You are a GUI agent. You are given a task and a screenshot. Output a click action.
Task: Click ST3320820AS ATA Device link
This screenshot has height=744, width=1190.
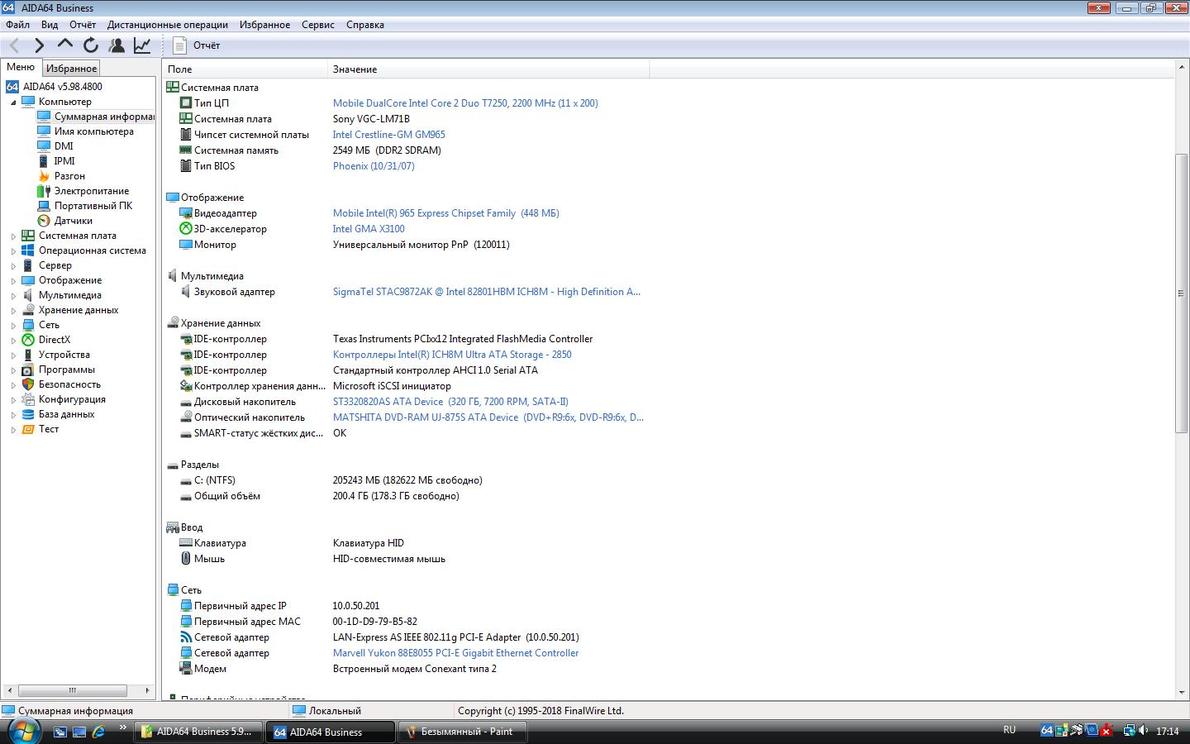coord(451,402)
